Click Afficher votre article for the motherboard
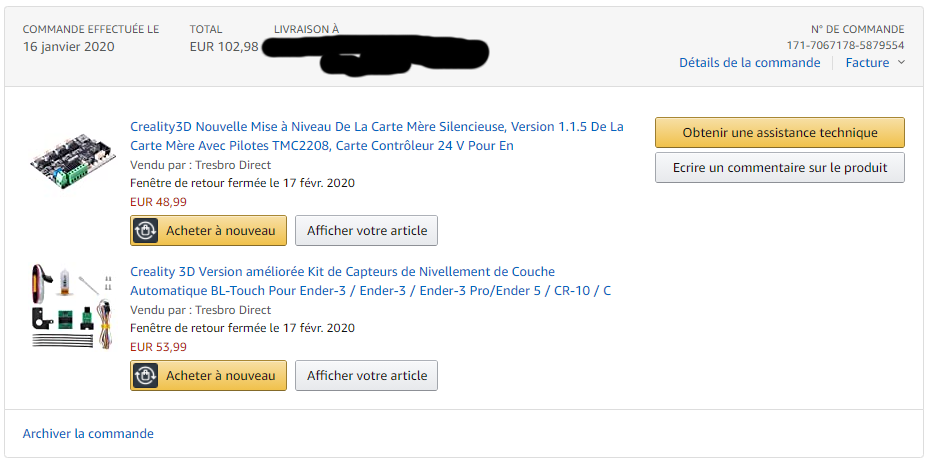The image size is (930, 459). [367, 231]
